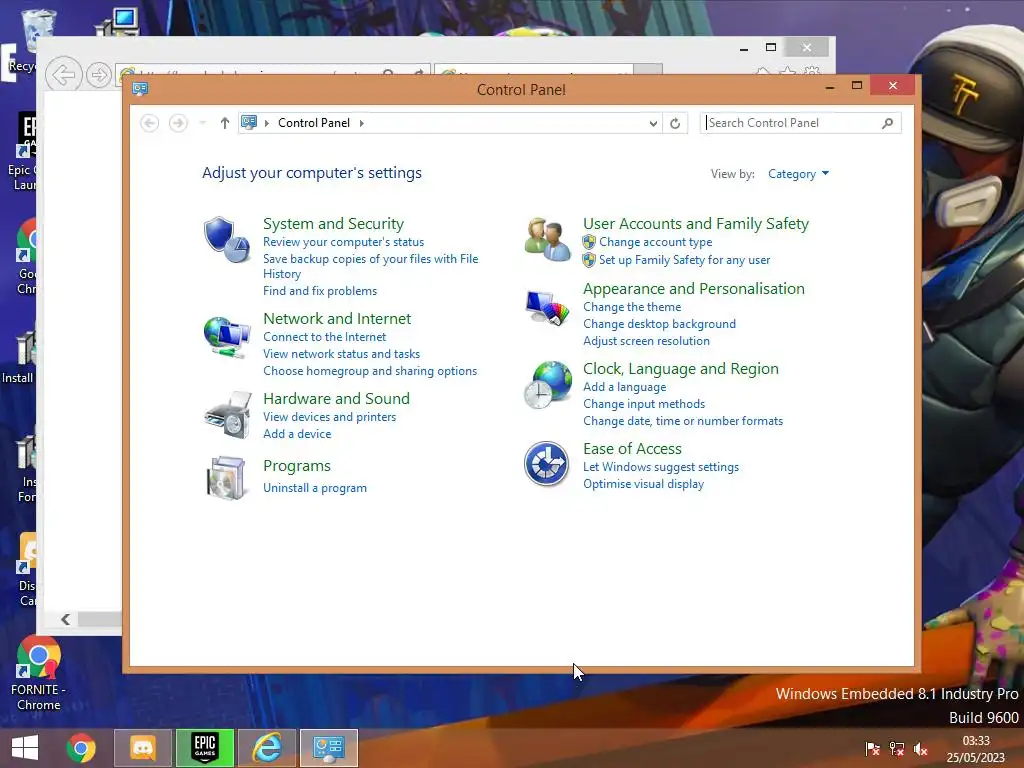Open the Appearance and Personalisation monitor icon

[x=547, y=308]
